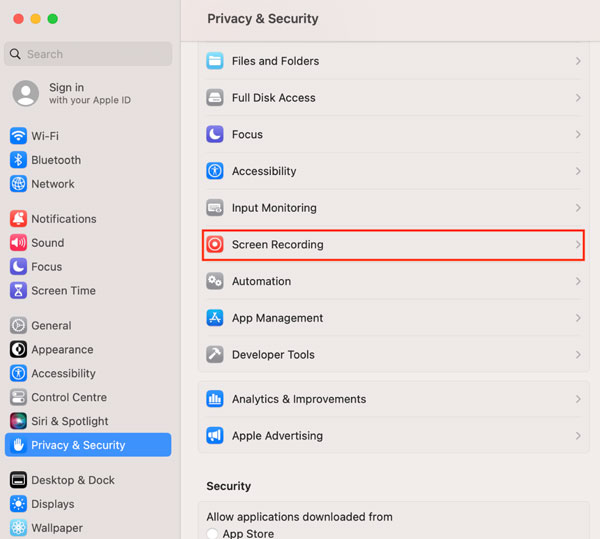Click the Sound speaker icon
The height and width of the screenshot is (539, 600).
(18, 243)
